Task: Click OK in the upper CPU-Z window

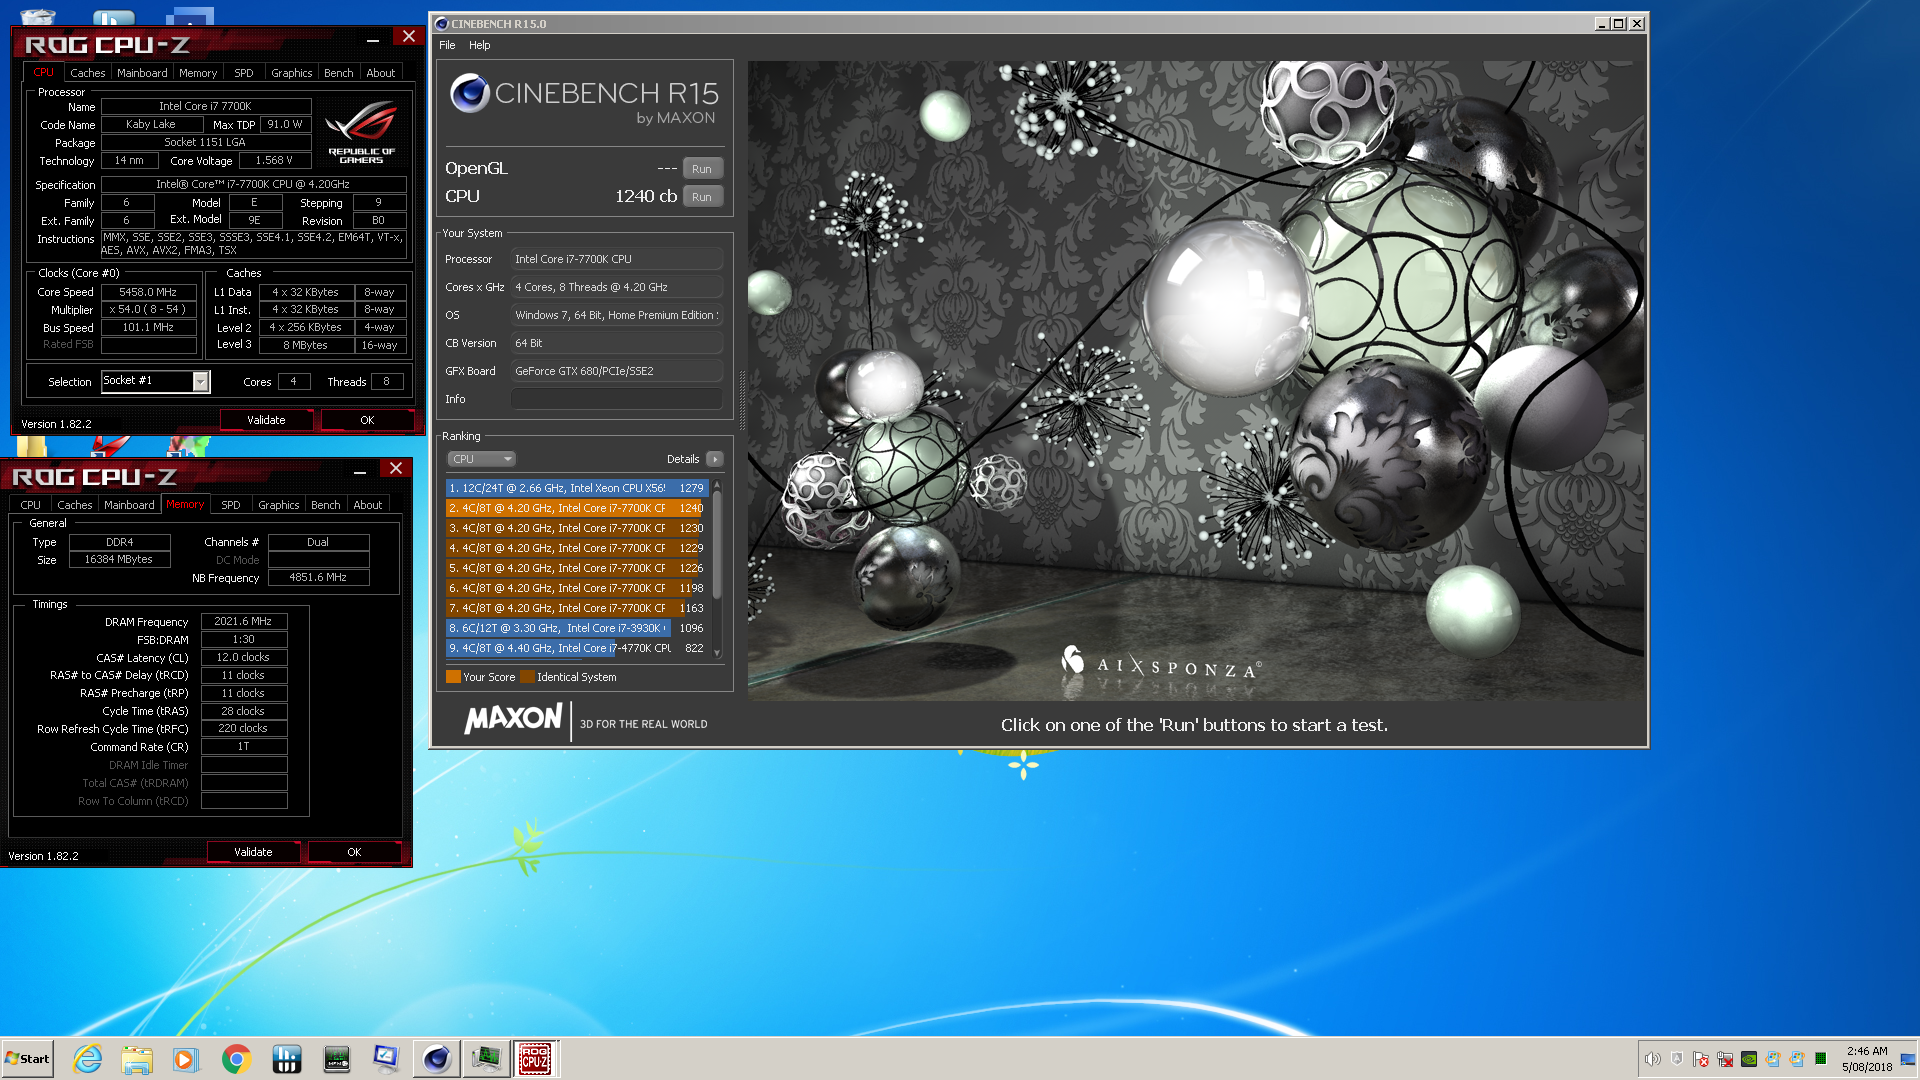Action: (x=367, y=420)
